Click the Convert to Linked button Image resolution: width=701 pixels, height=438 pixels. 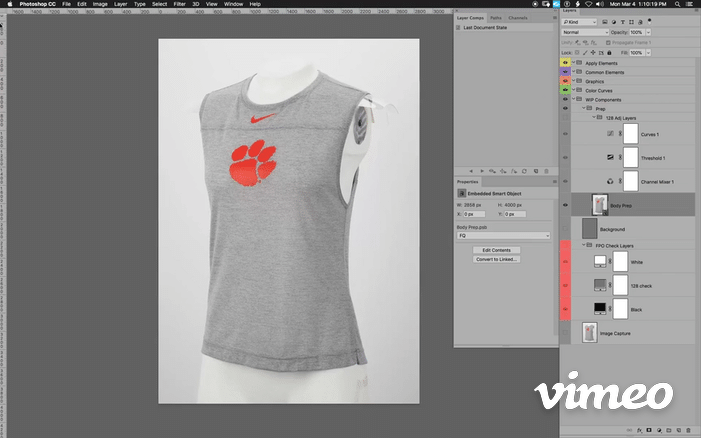tap(496, 259)
